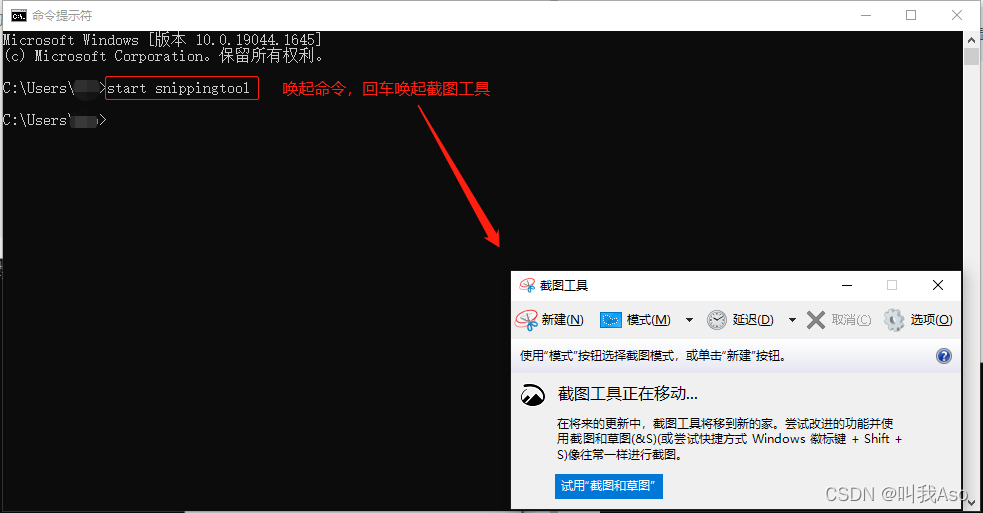Click the blue help question mark icon

tap(944, 356)
